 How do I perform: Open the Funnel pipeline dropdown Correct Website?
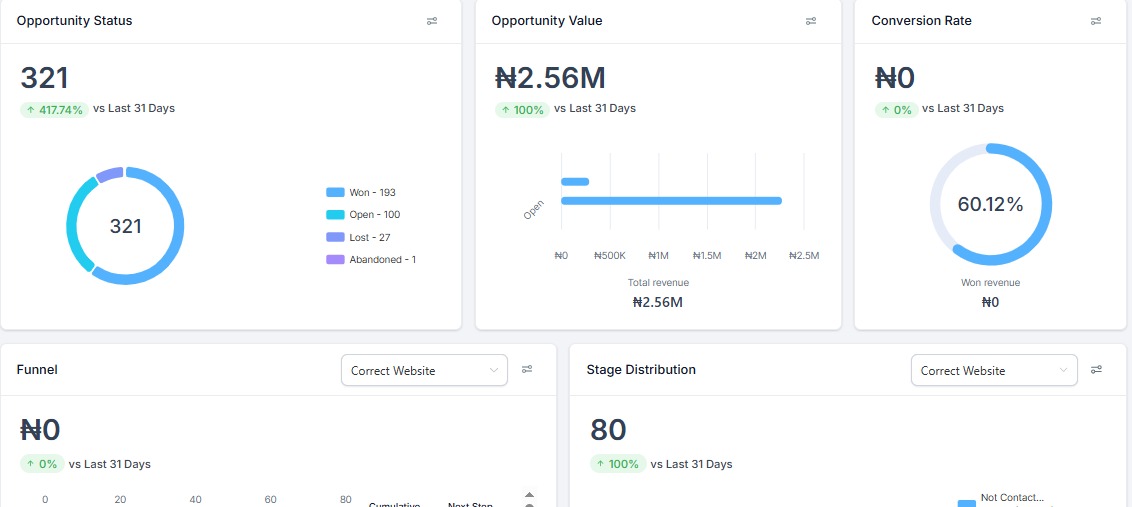(424, 370)
